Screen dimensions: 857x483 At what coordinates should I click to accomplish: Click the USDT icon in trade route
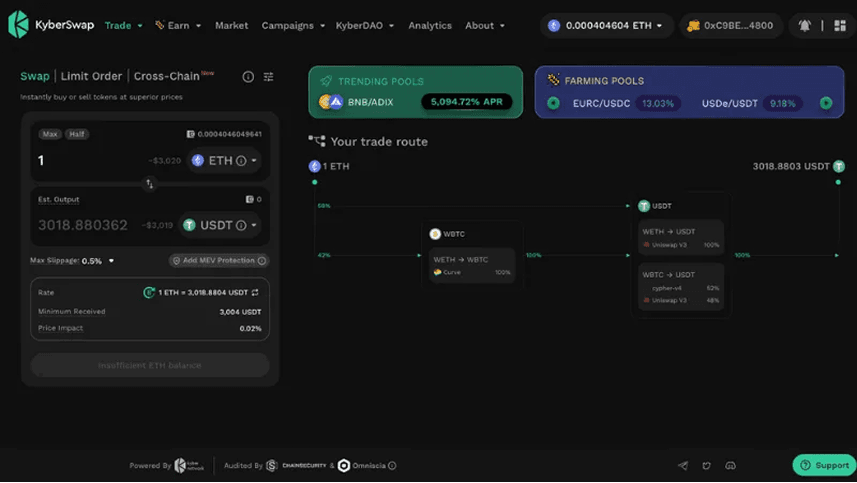point(644,206)
